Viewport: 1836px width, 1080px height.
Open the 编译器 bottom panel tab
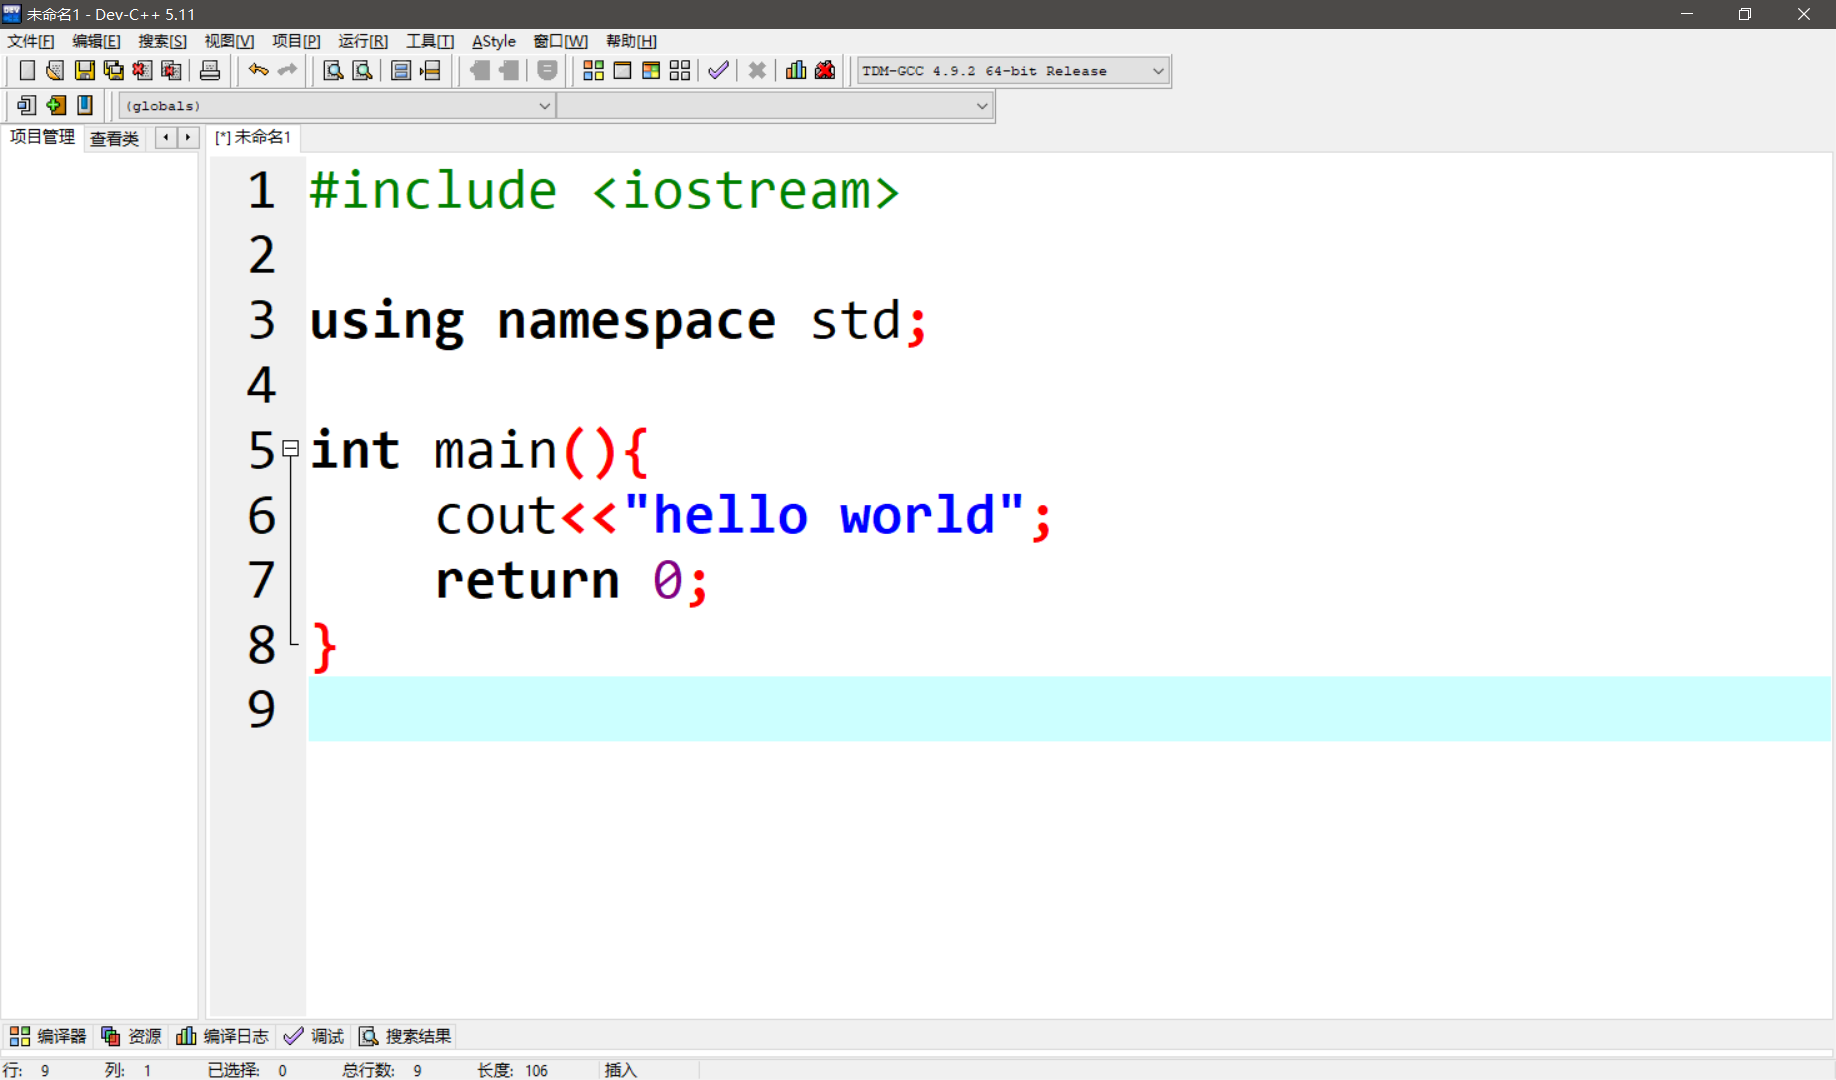pyautogui.click(x=48, y=1036)
